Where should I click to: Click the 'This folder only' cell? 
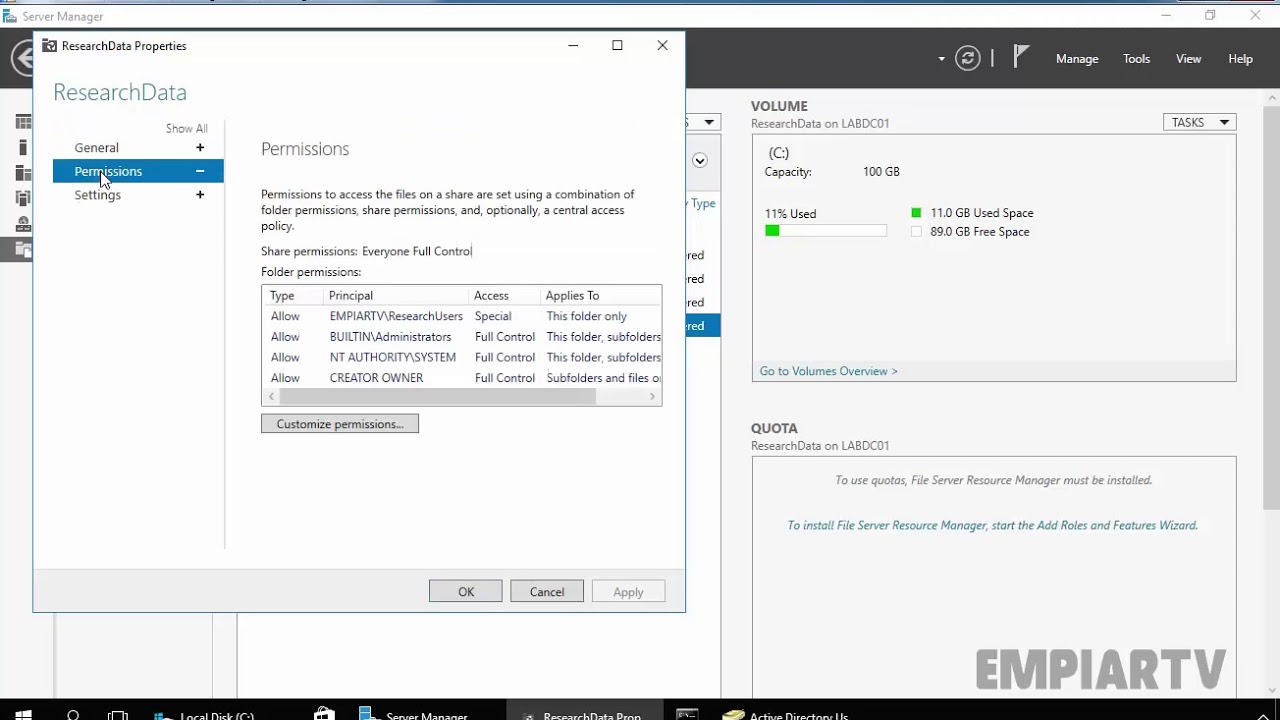[587, 316]
